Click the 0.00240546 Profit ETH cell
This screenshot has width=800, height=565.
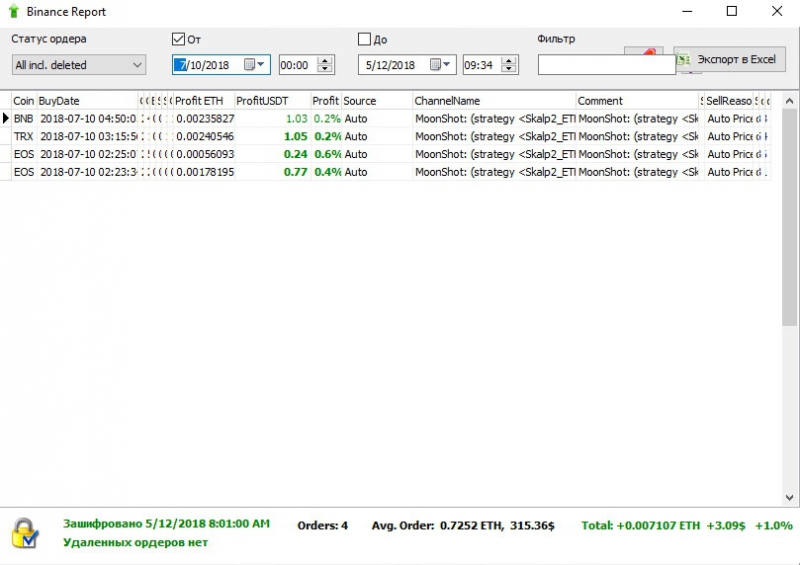pos(205,136)
